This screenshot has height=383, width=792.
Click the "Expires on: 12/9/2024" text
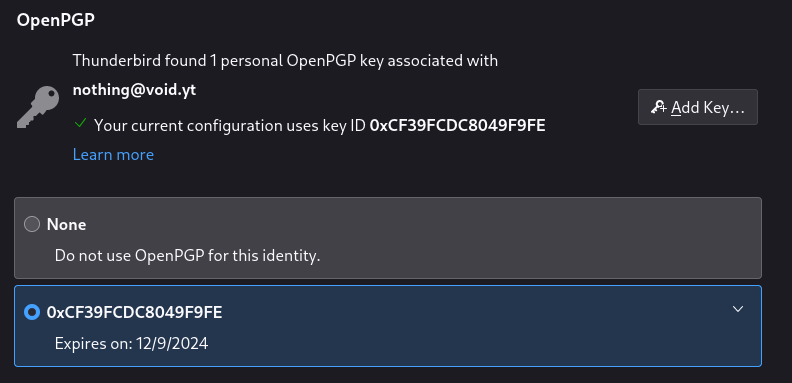tap(131, 344)
